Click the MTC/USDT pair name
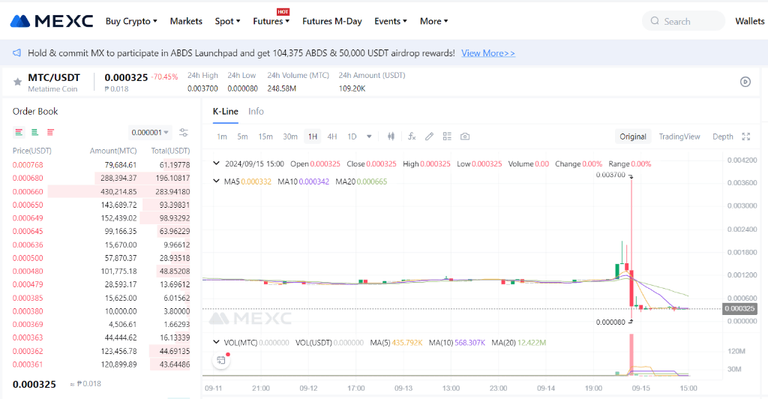The height and width of the screenshot is (399, 768). 54,77
